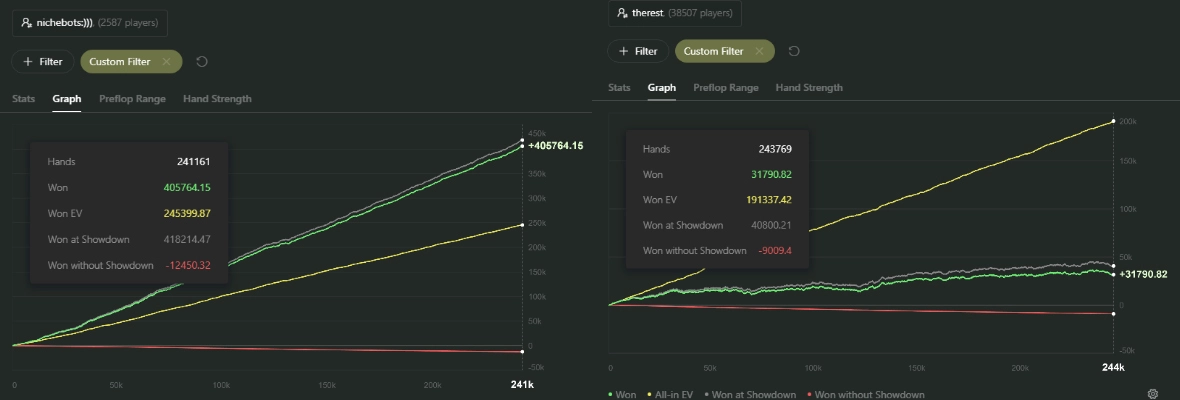
Task: Reset filters icon in nichebots panel
Action: pos(201,62)
